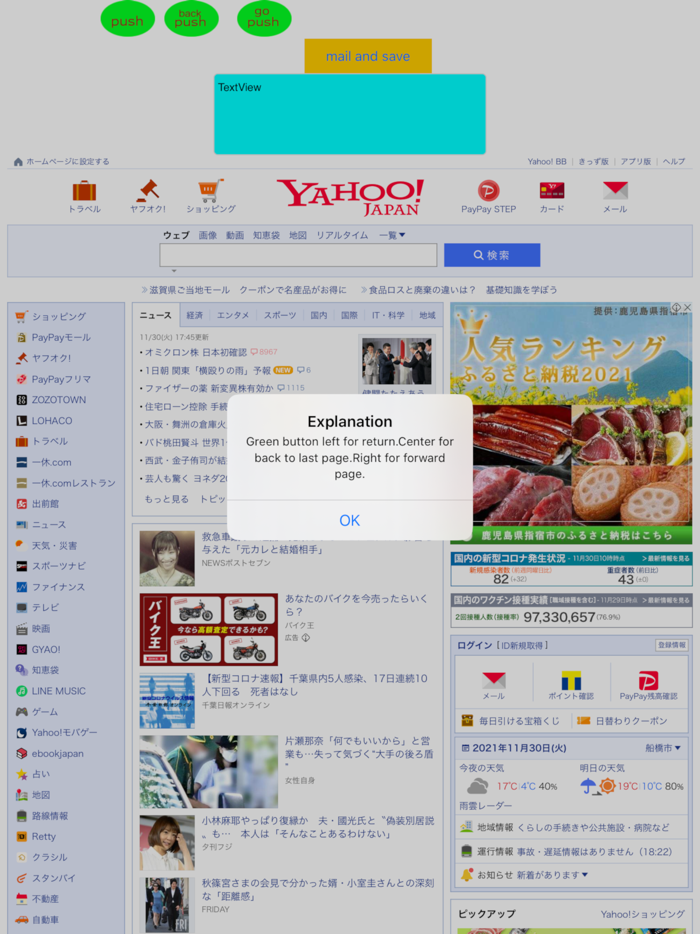
Task: Tap the mail and save button
Action: (x=368, y=56)
